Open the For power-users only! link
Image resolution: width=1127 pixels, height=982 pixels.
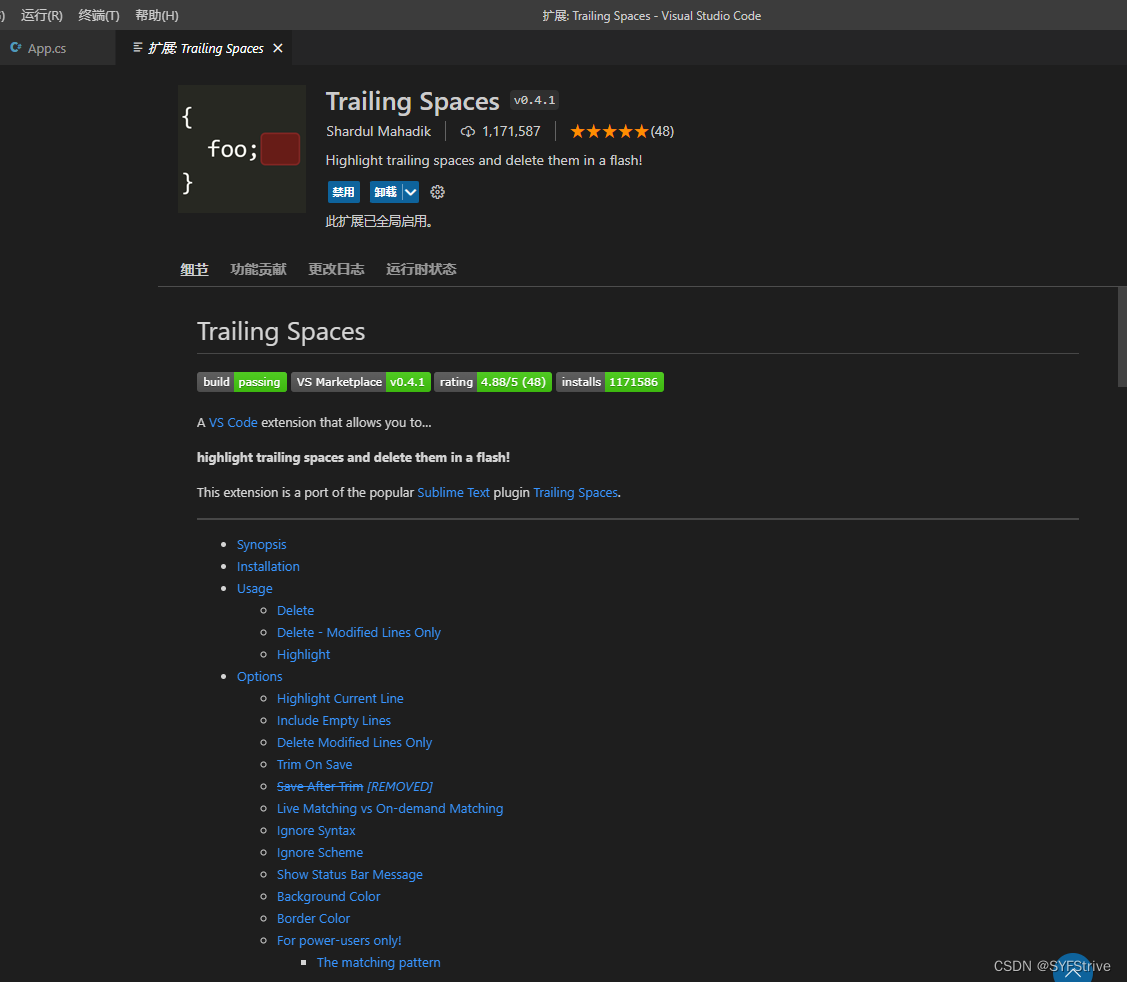(339, 941)
